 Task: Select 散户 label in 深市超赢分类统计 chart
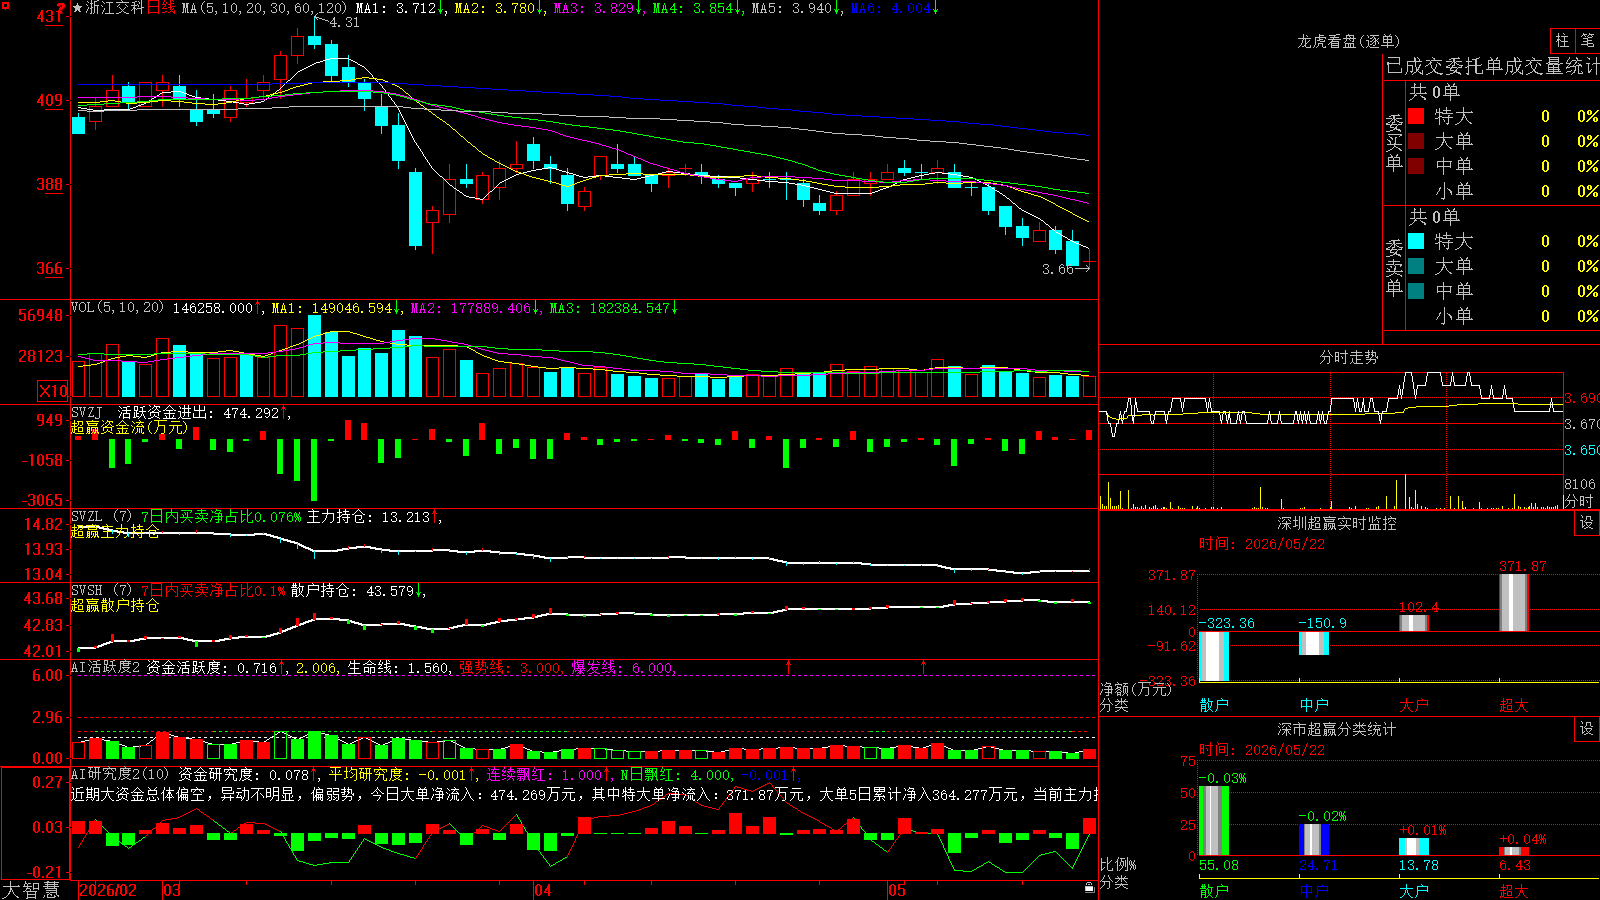1214,890
